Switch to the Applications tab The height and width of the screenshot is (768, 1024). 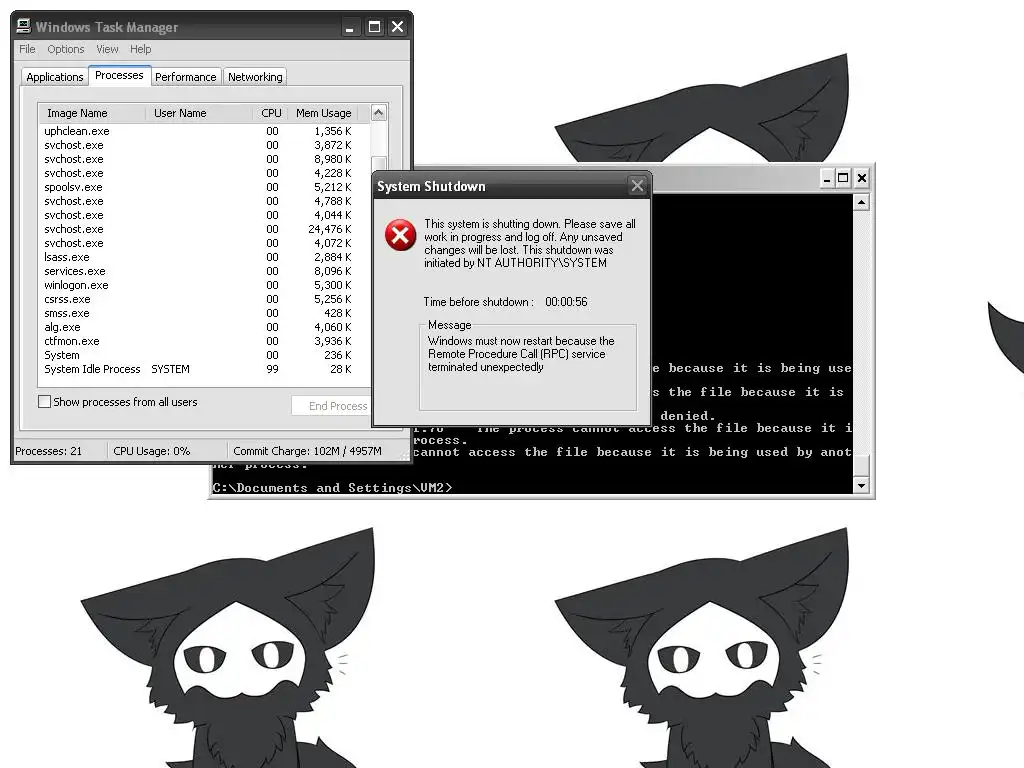pos(55,77)
